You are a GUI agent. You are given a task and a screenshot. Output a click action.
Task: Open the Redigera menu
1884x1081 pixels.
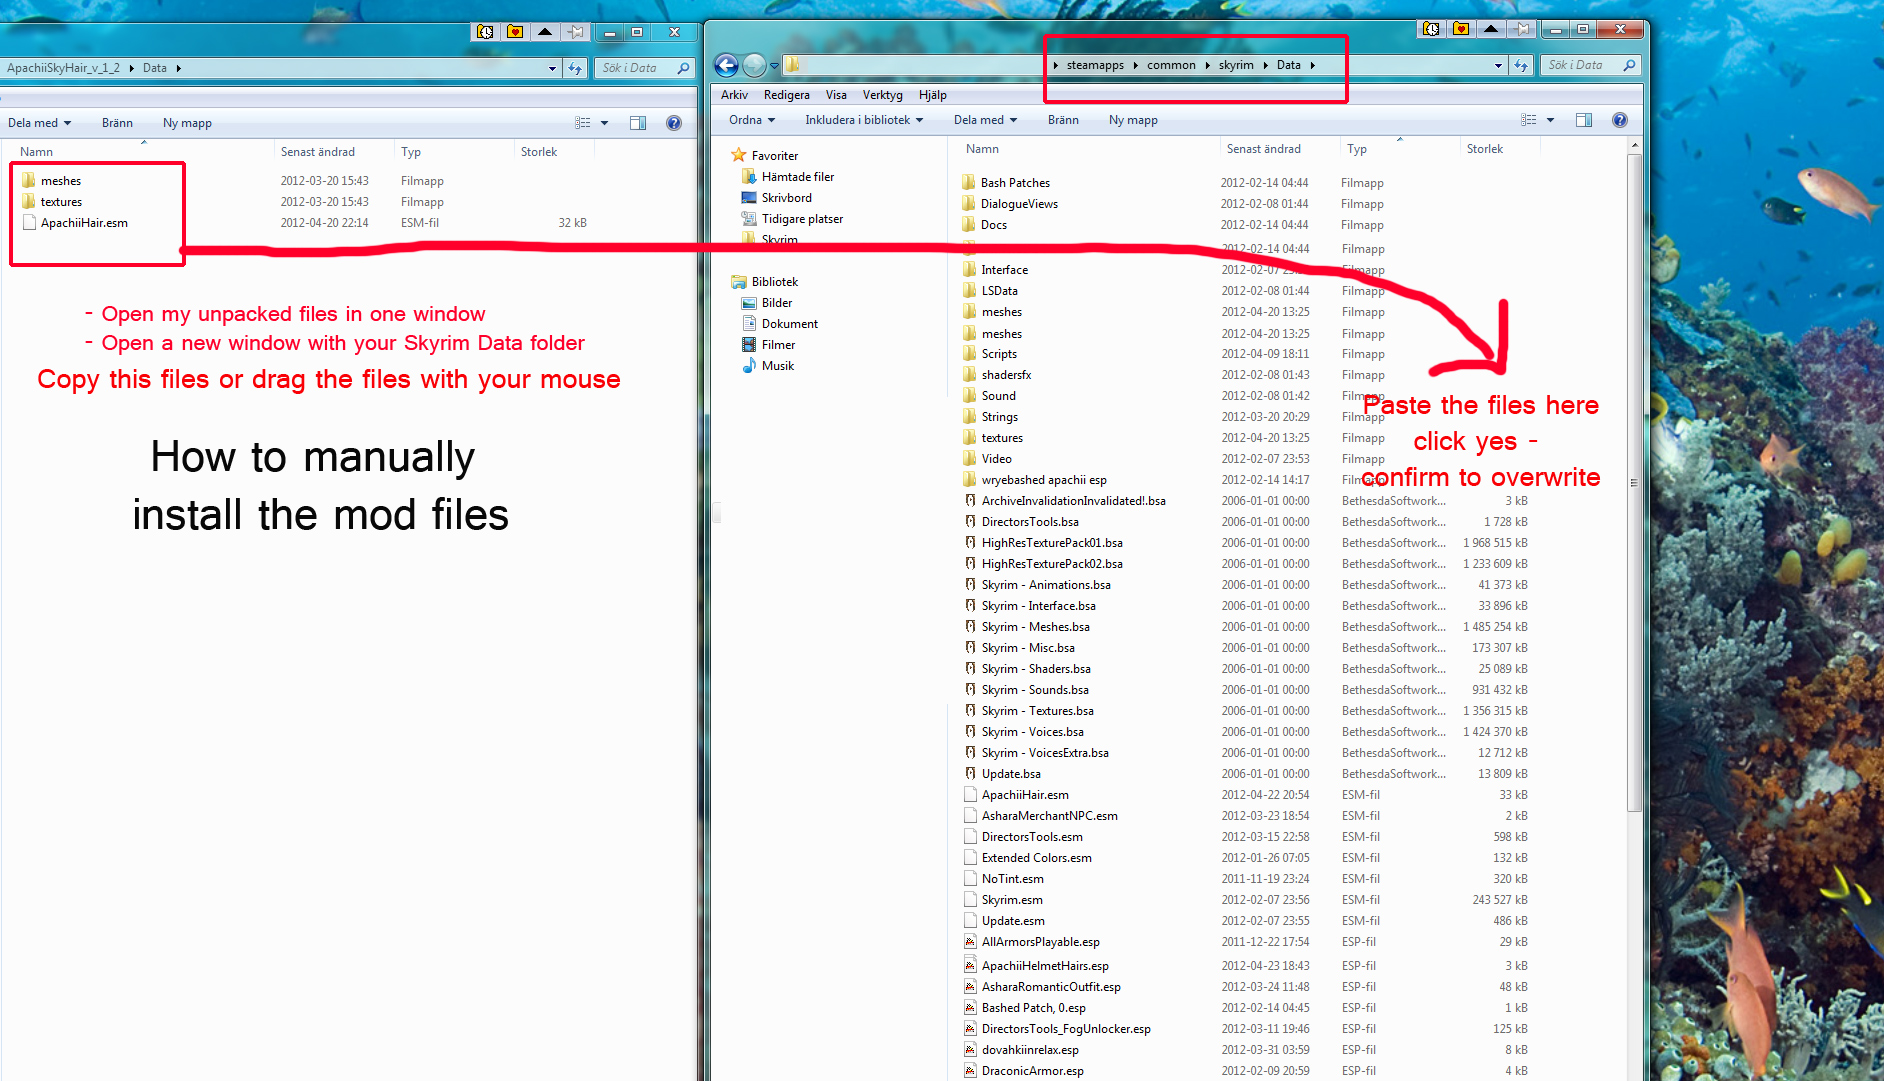pos(786,95)
